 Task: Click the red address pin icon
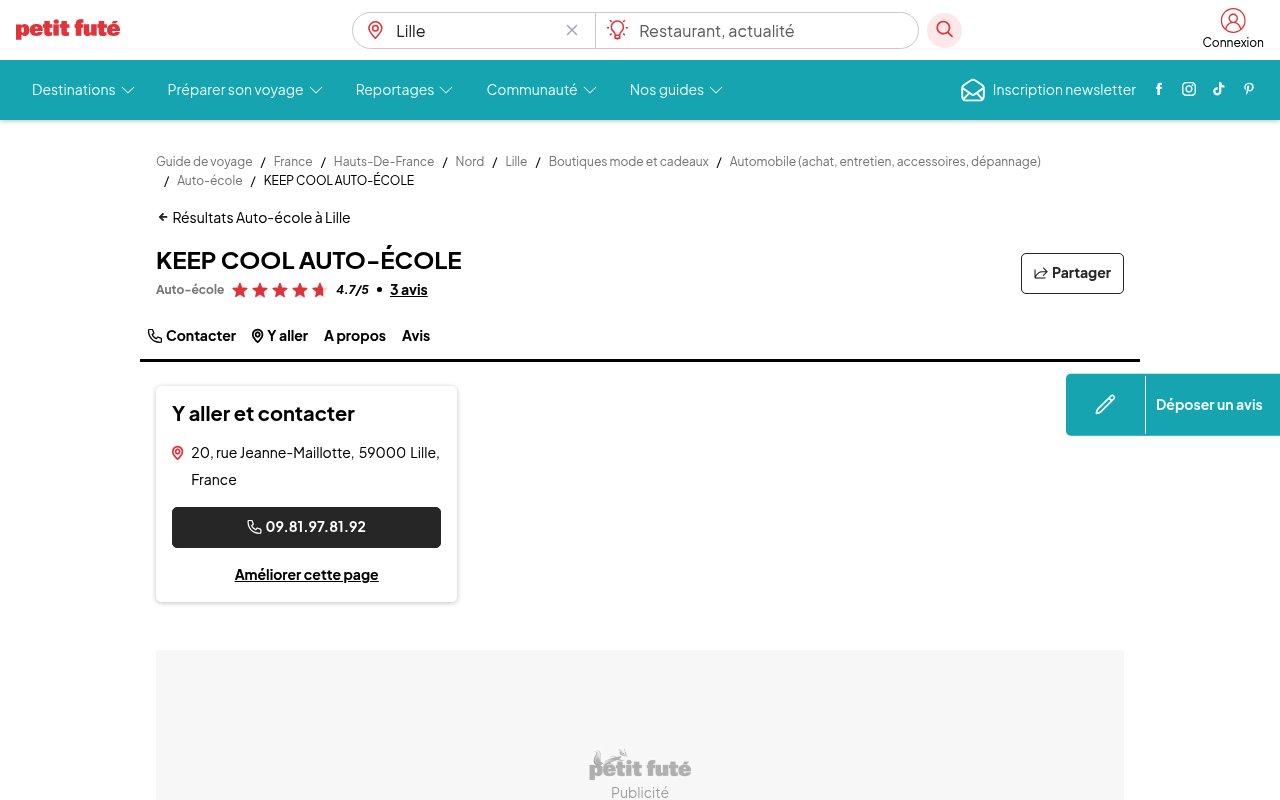178,453
